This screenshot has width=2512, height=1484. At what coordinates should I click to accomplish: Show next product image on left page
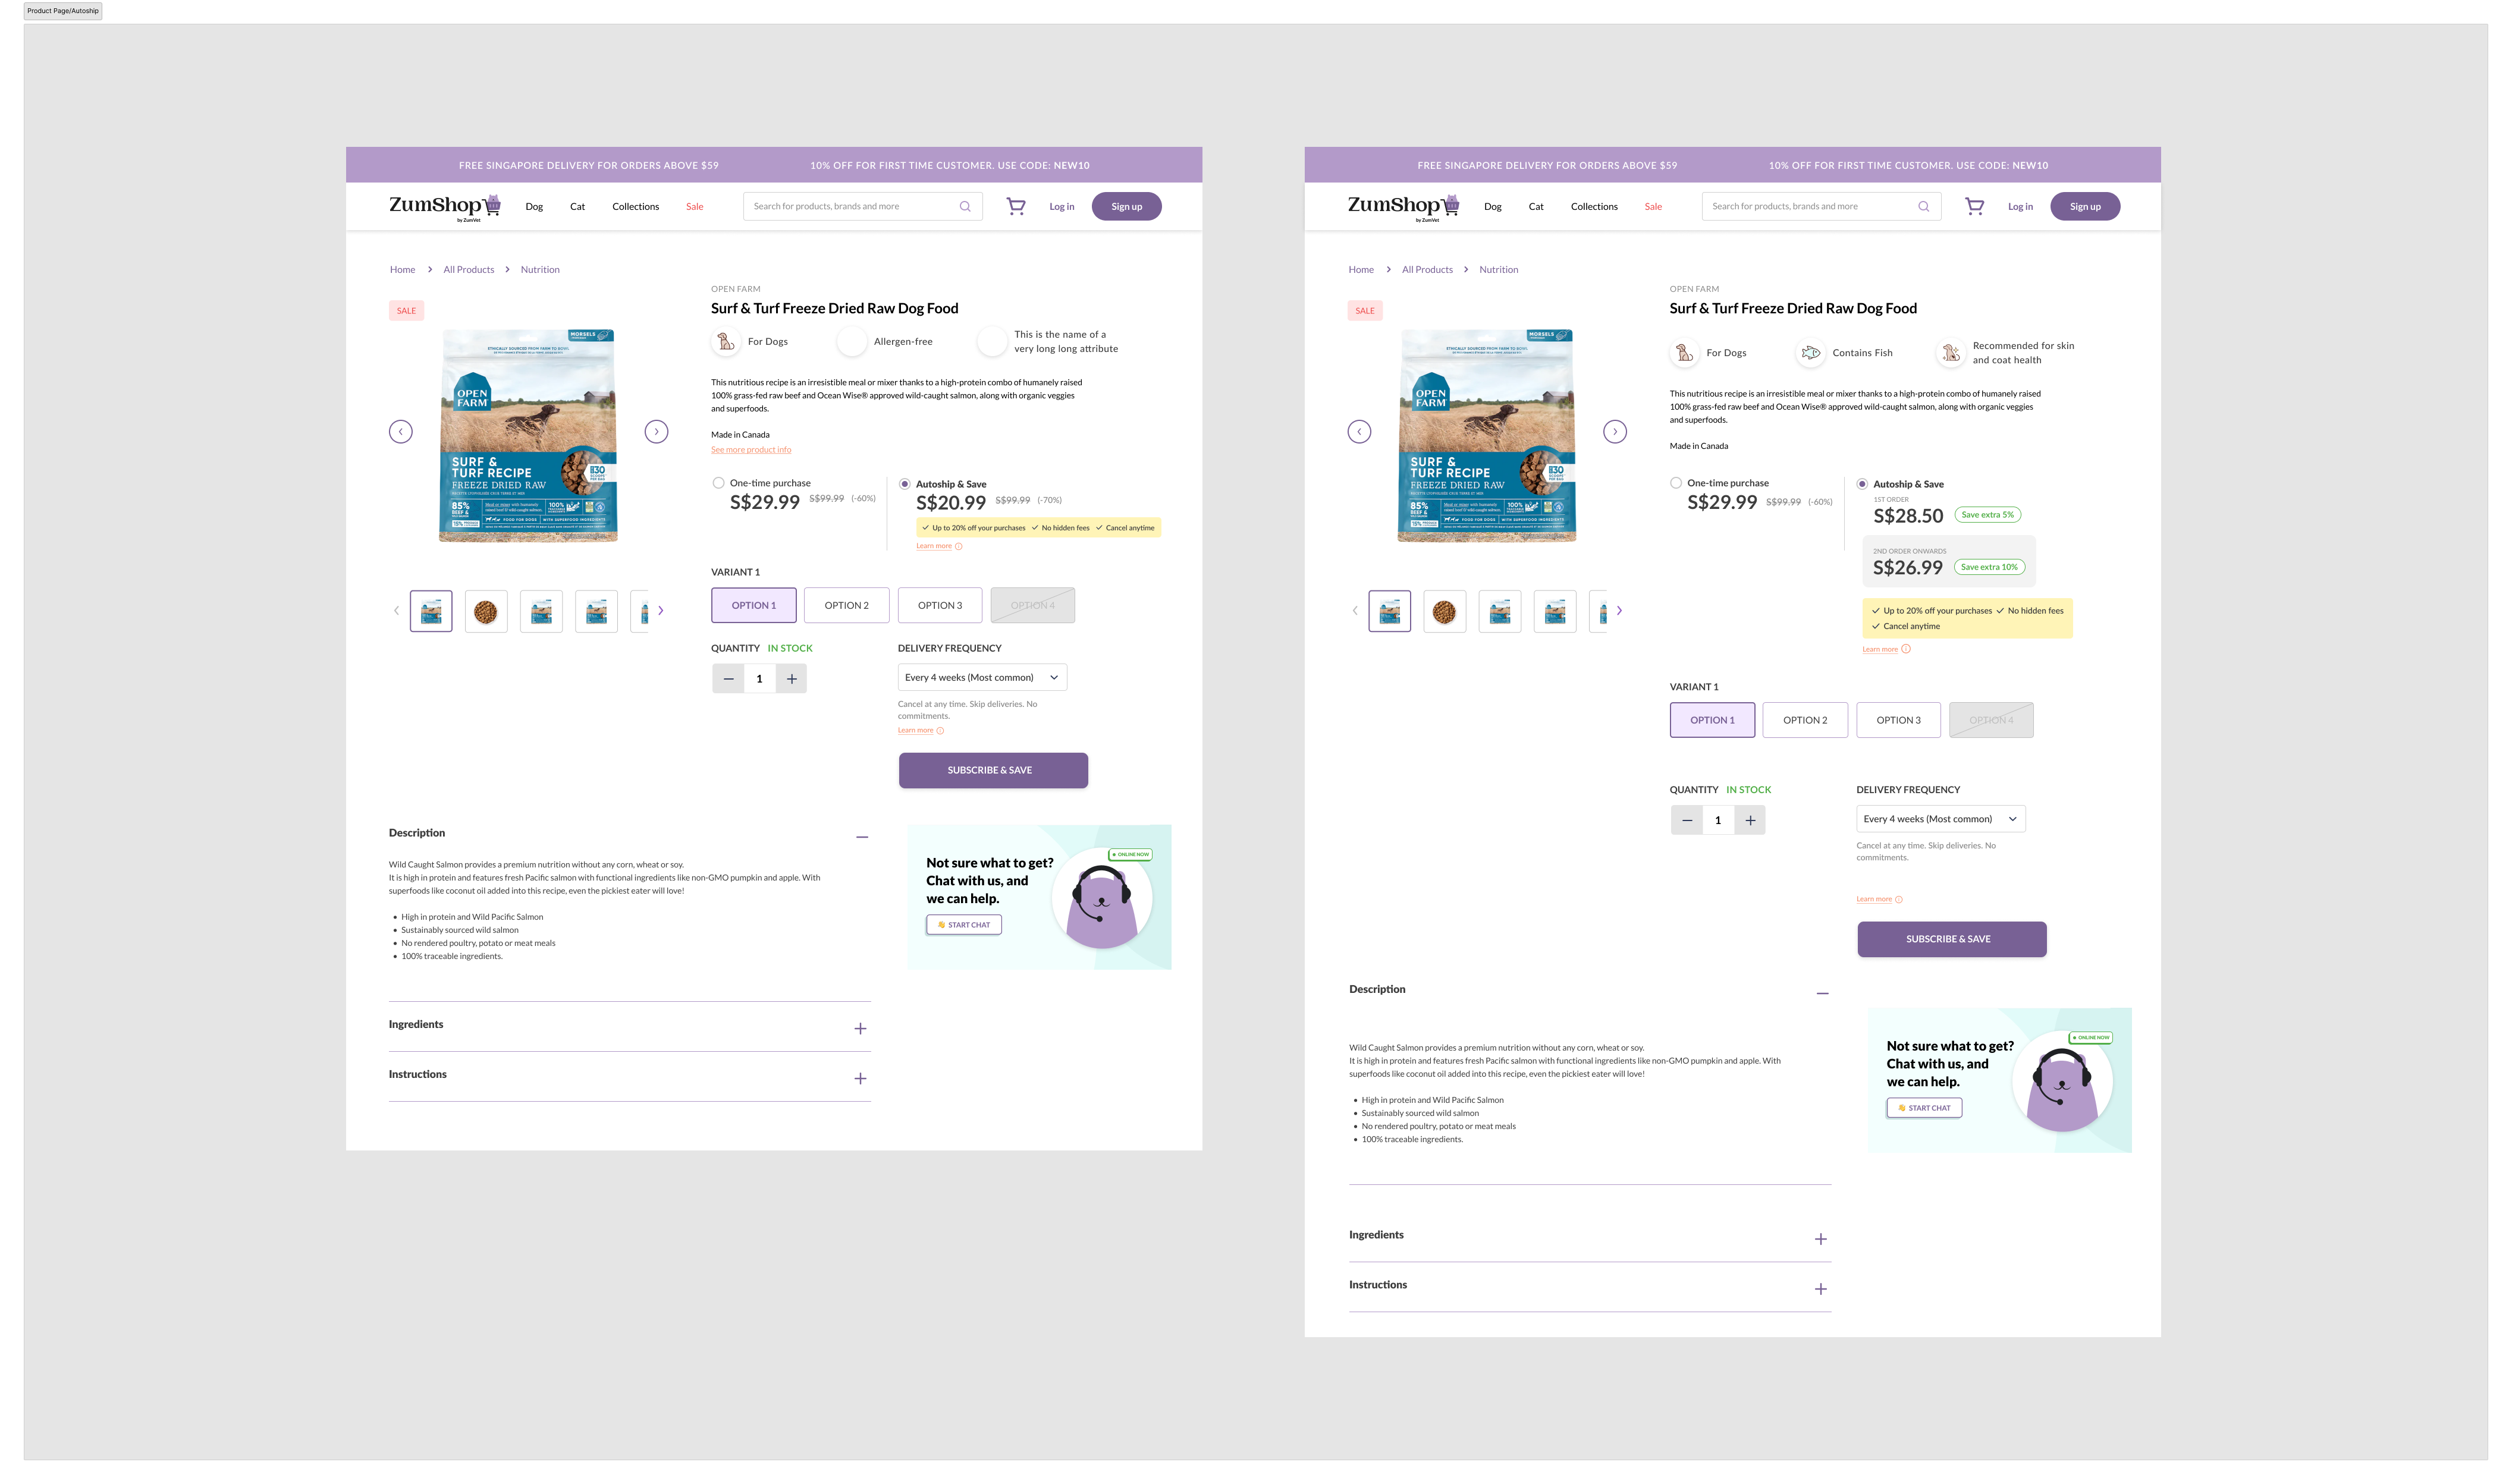click(656, 431)
